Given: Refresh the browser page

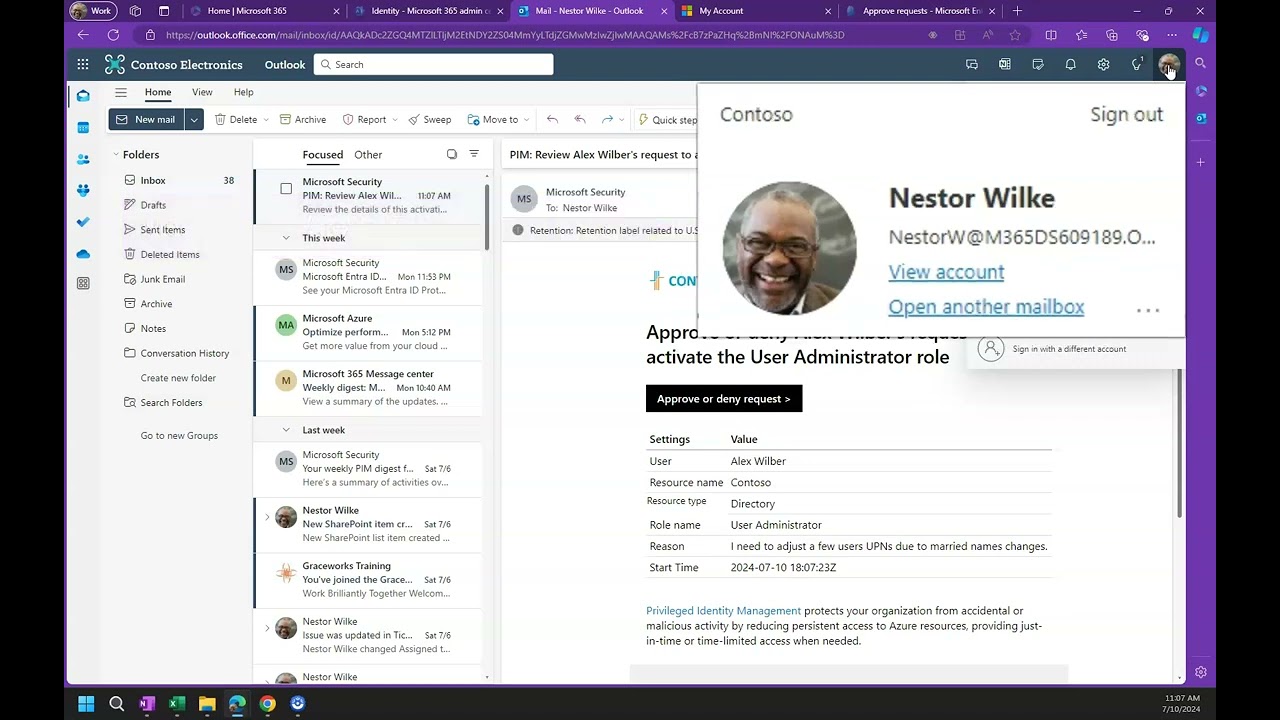Looking at the screenshot, I should point(113,35).
